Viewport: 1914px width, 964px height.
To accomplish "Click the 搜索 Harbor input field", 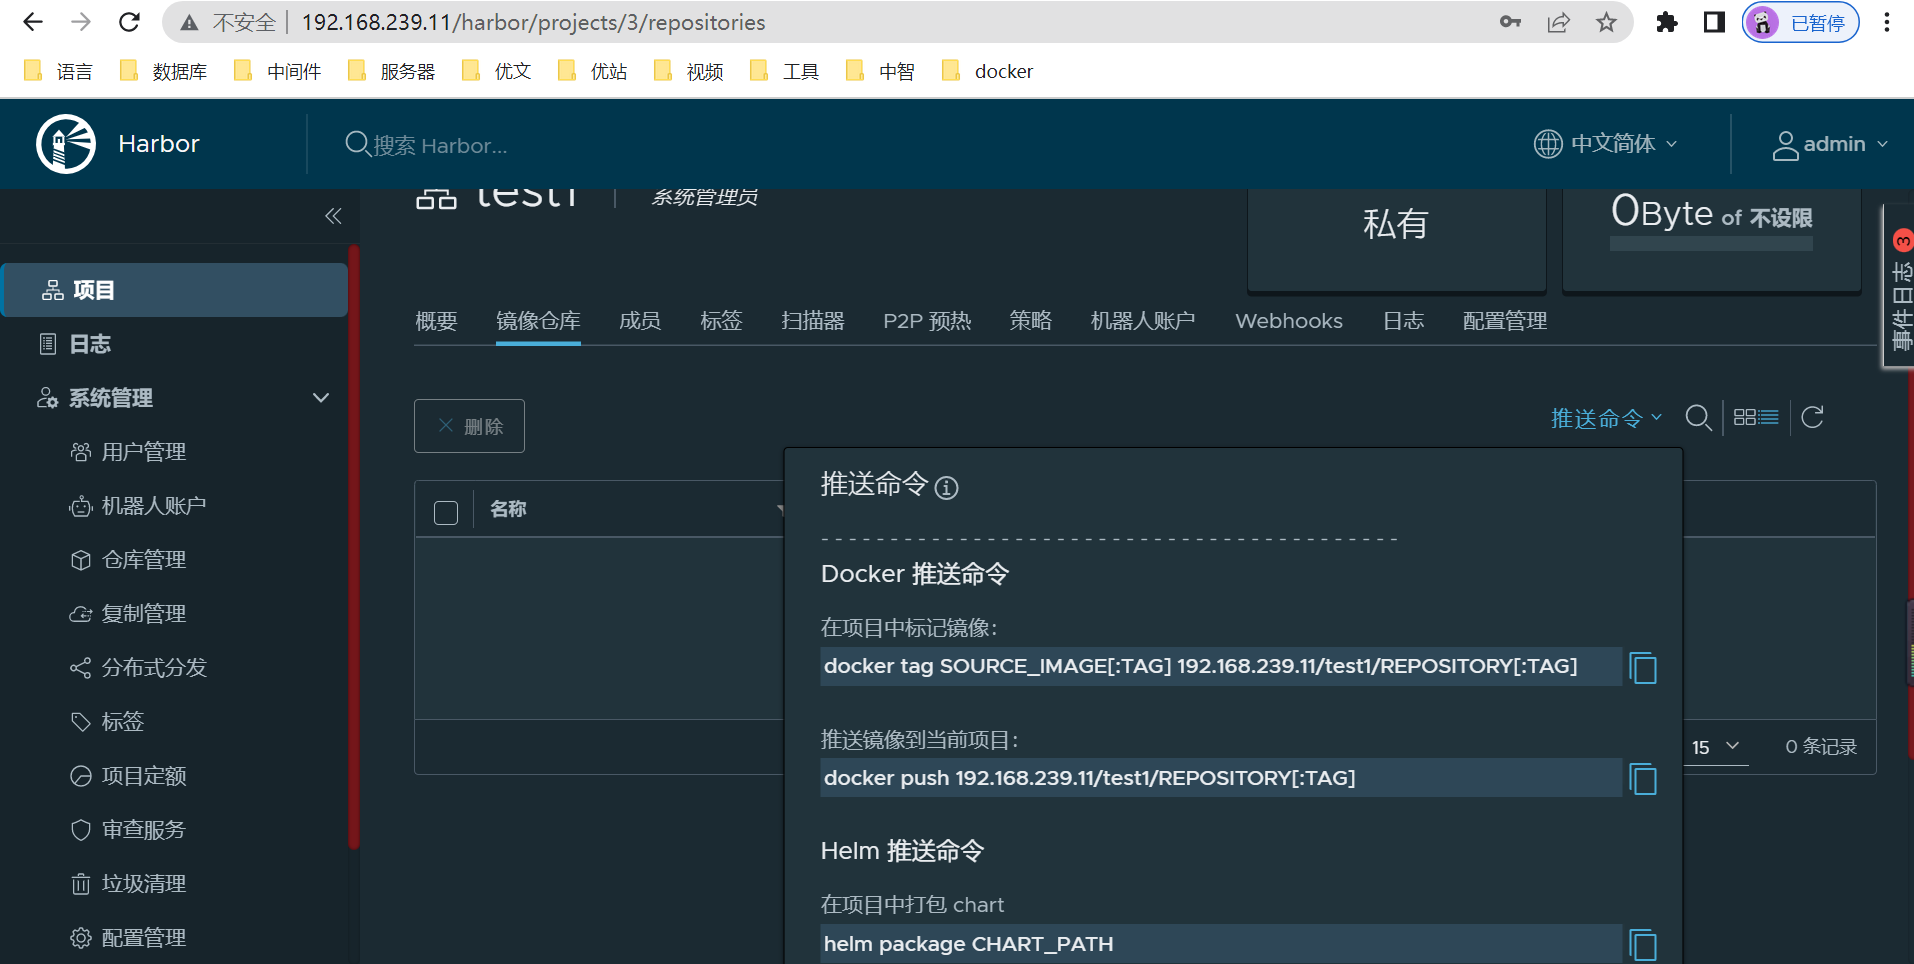I will pos(450,145).
